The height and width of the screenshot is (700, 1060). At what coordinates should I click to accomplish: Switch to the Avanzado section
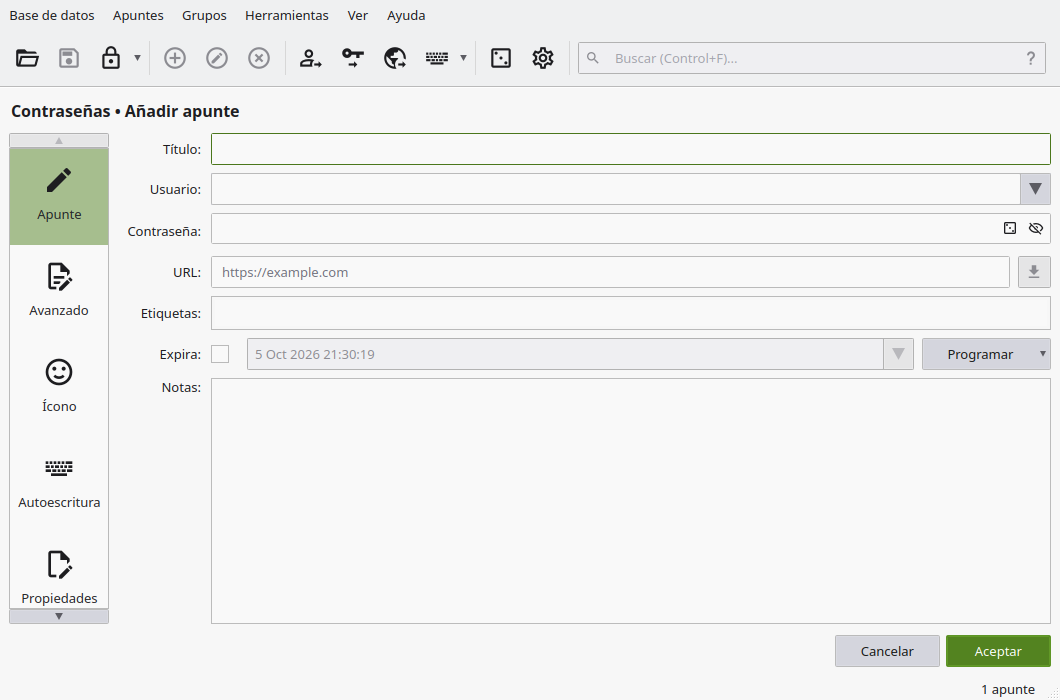click(59, 291)
